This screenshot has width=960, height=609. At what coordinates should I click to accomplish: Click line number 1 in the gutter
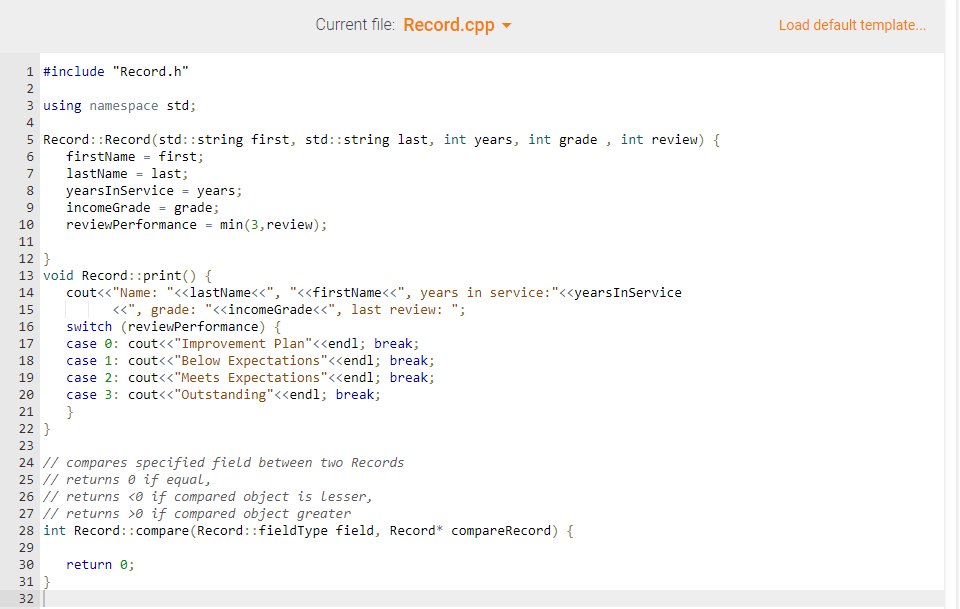(x=29, y=71)
